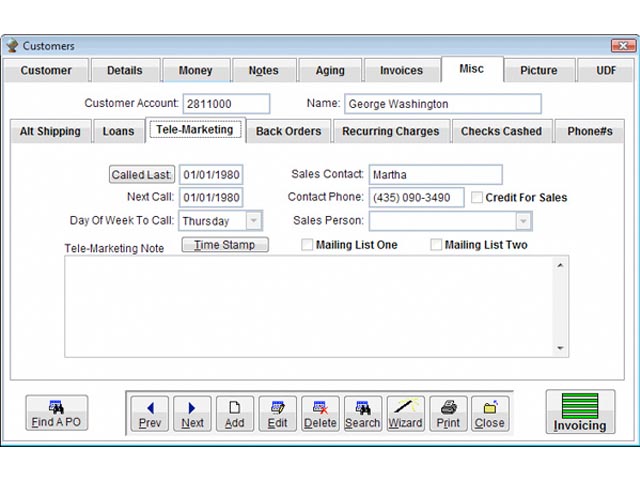Click the note scrollbar down arrow
640x480 pixels.
[x=560, y=348]
